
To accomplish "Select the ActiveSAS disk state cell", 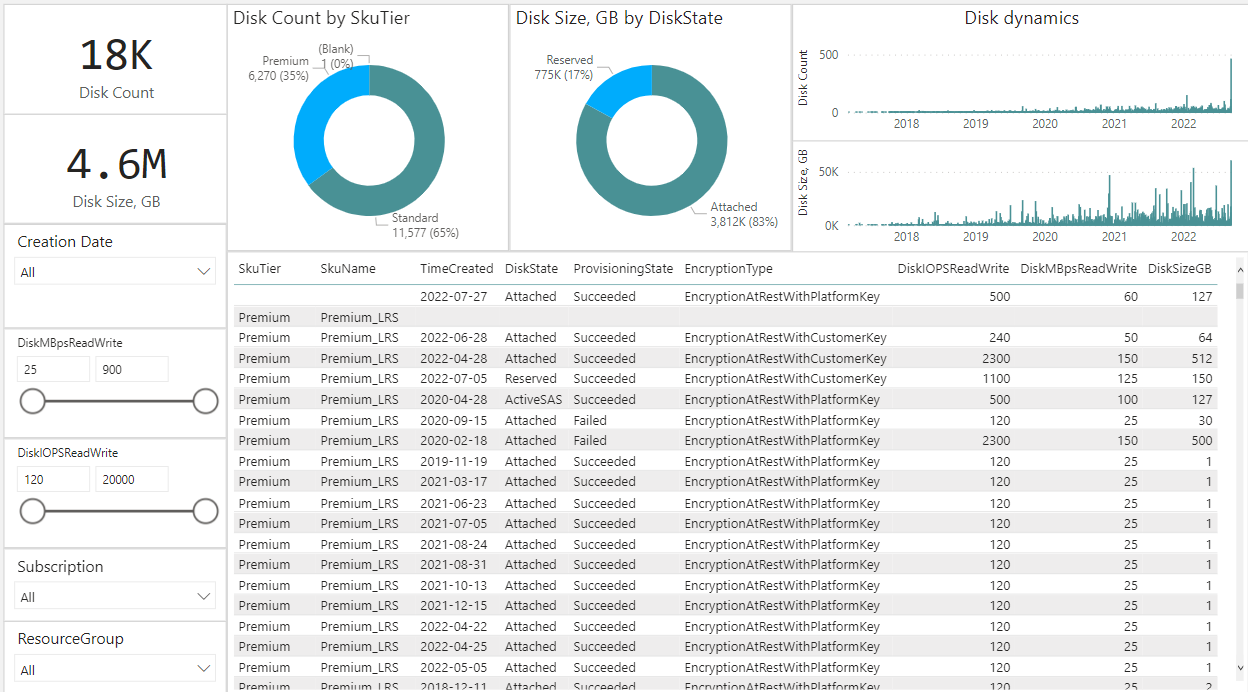I will coord(531,399).
